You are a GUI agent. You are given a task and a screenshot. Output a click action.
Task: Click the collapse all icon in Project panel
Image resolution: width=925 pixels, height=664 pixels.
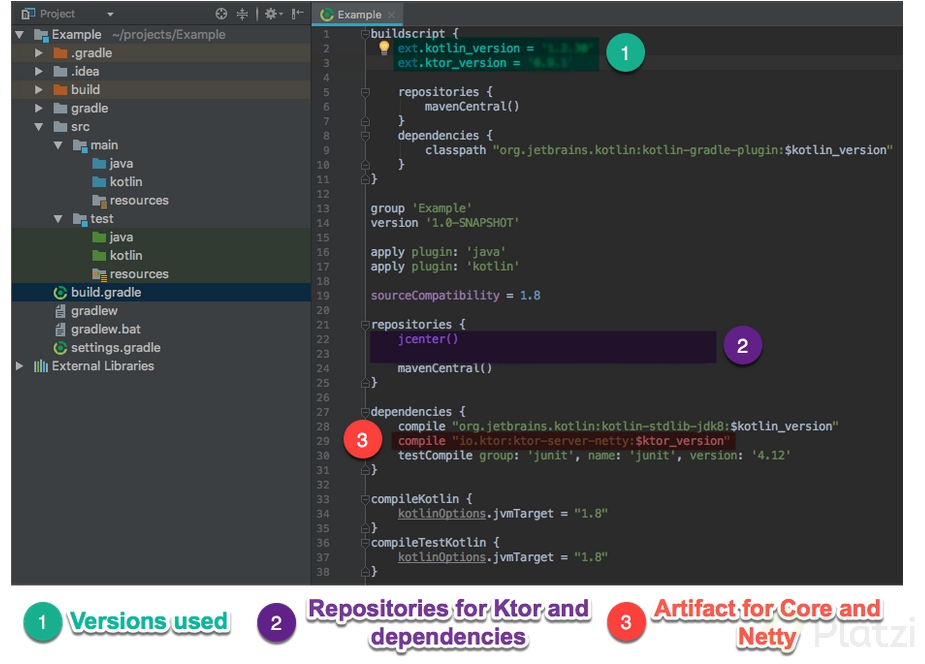point(243,14)
